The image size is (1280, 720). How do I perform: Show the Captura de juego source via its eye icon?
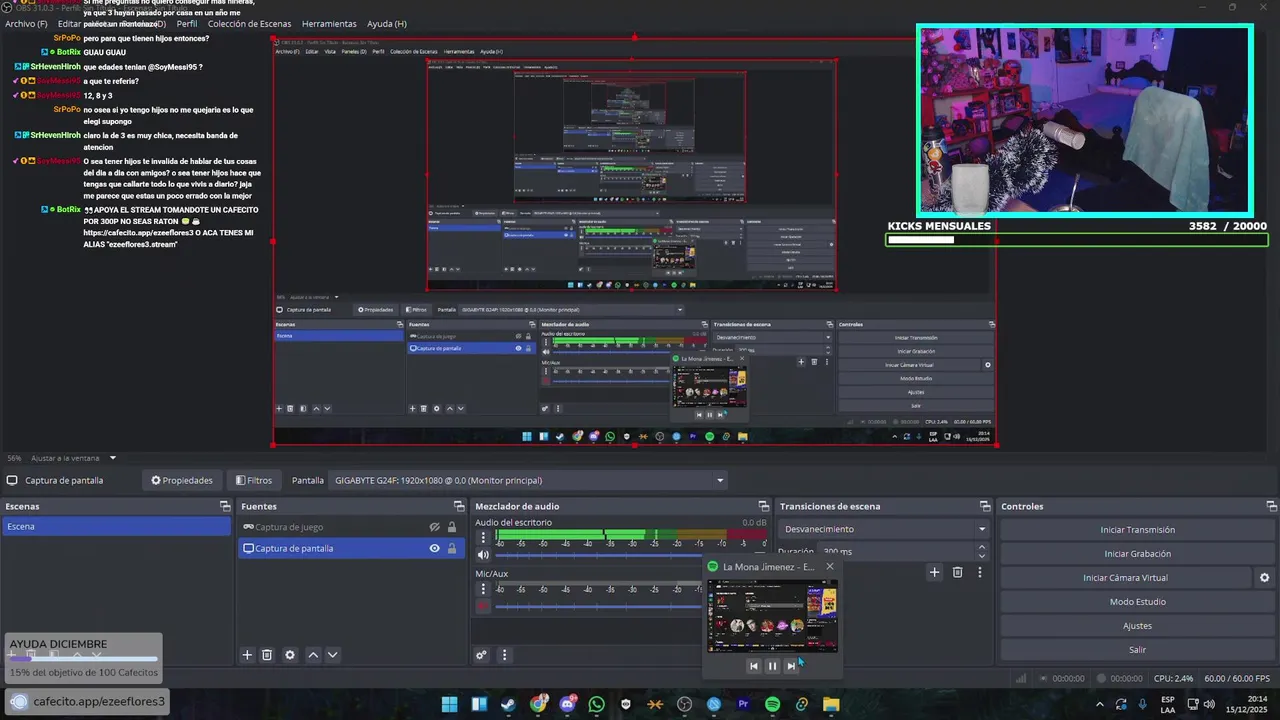pos(435,527)
